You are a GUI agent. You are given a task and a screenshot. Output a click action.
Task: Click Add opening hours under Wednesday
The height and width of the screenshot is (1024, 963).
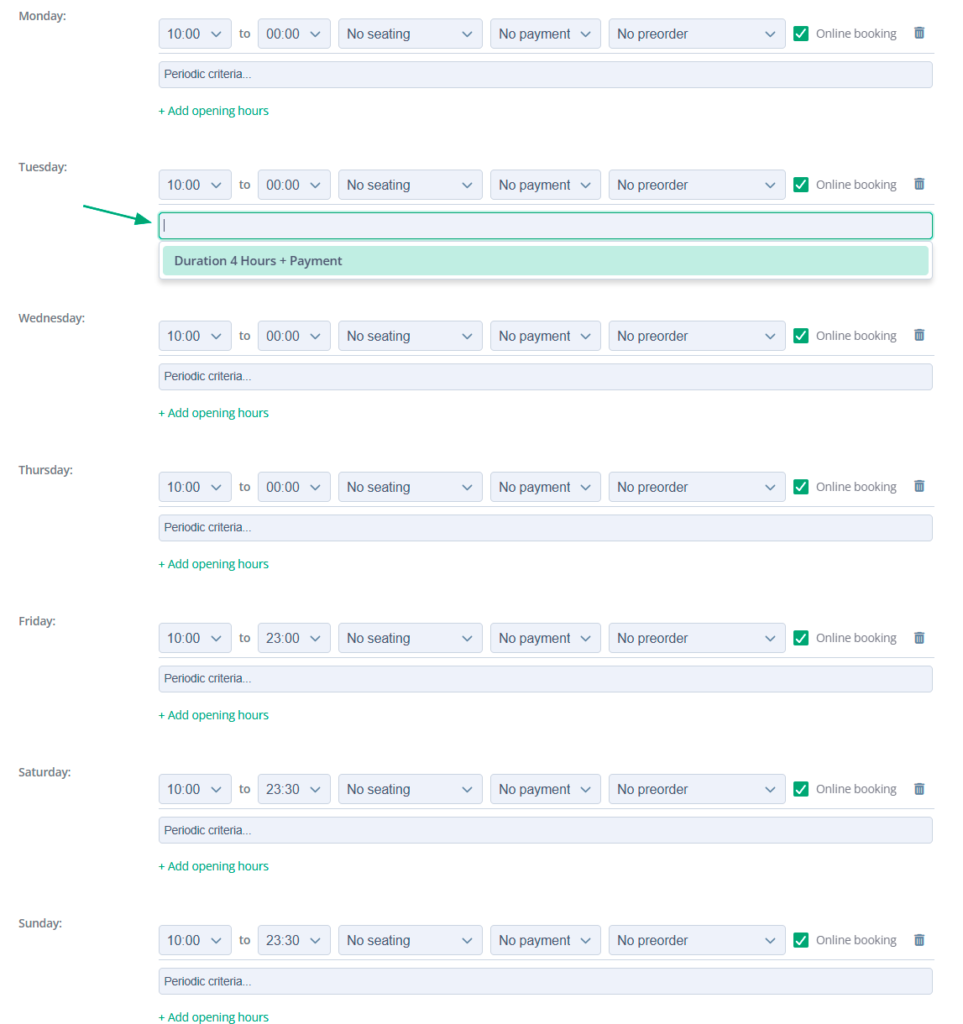pyautogui.click(x=213, y=412)
